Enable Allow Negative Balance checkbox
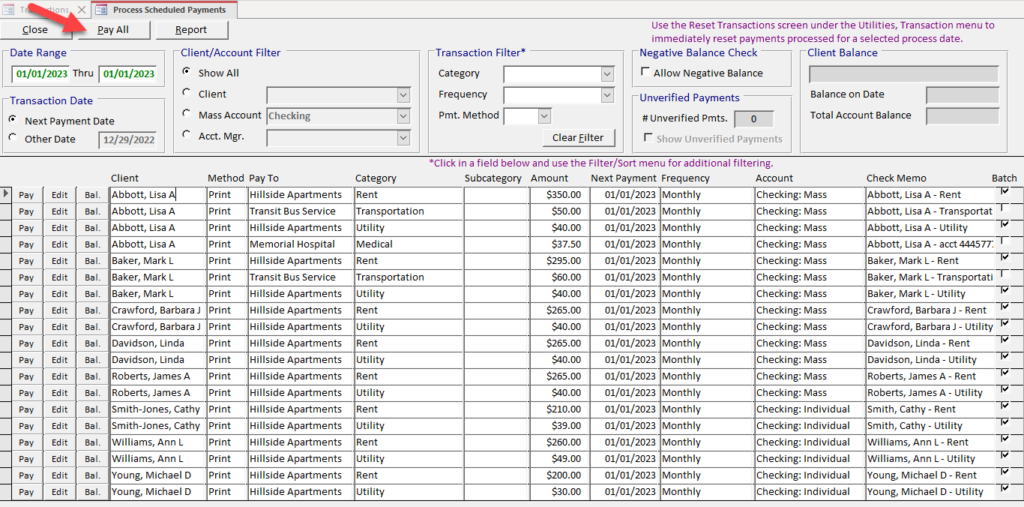Viewport: 1024px width, 507px height. (645, 73)
